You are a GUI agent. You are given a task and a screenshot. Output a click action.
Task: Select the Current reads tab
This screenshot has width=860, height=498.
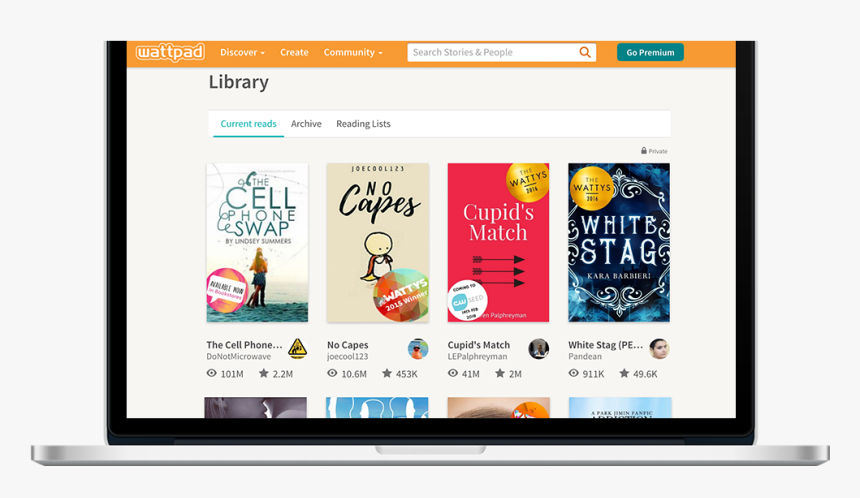point(248,124)
